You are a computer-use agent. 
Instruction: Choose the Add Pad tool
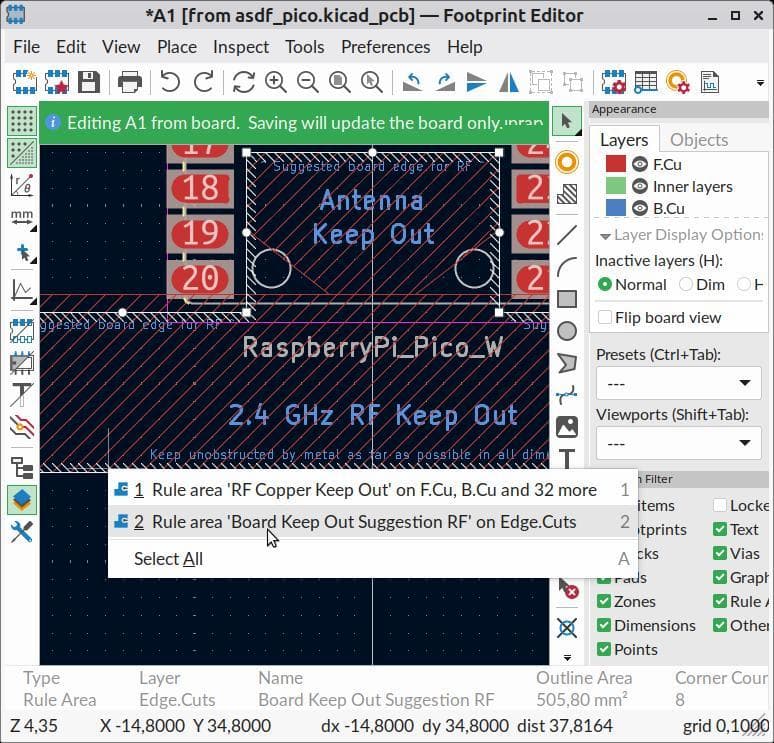[567, 162]
